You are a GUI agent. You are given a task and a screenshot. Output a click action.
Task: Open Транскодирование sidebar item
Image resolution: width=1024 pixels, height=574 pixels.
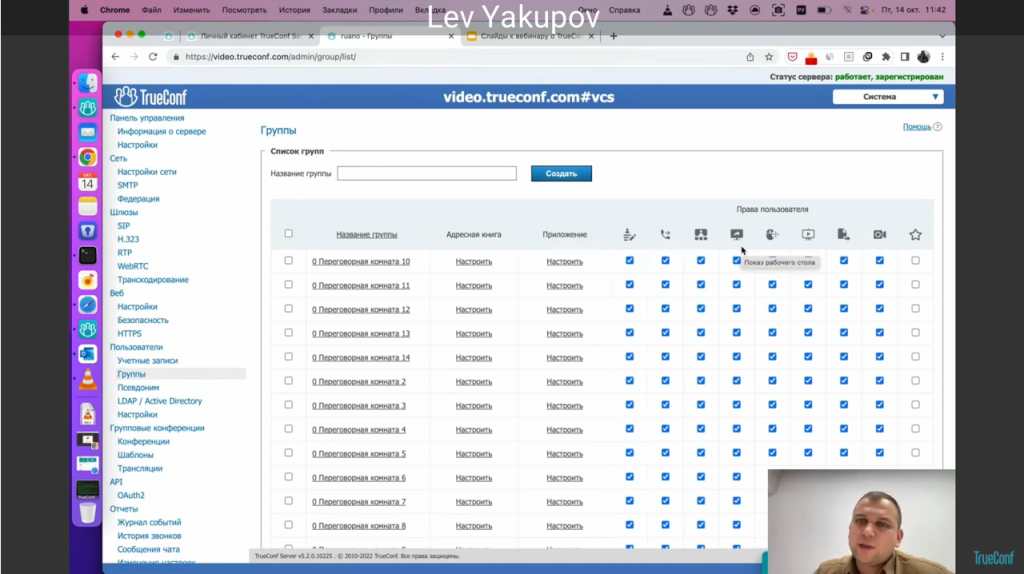click(153, 279)
